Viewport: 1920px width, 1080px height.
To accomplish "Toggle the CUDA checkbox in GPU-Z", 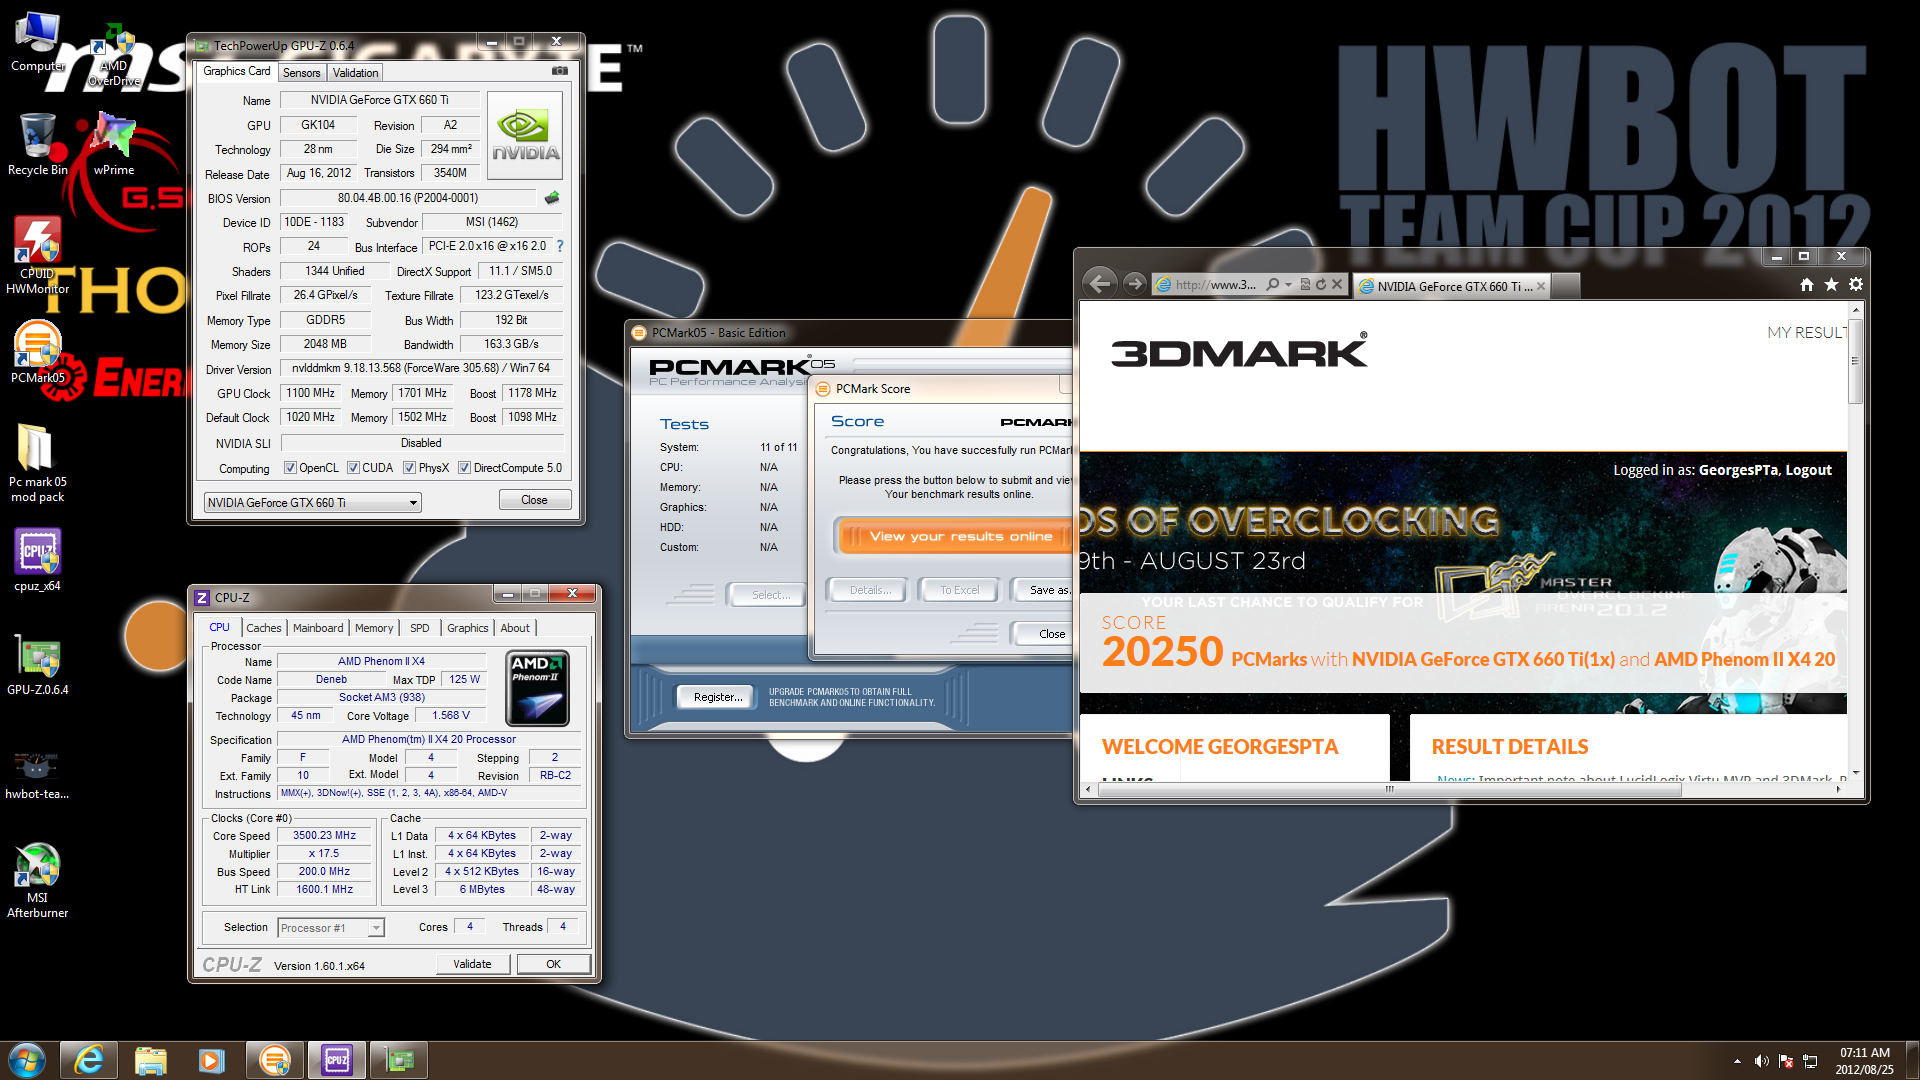I will point(353,468).
